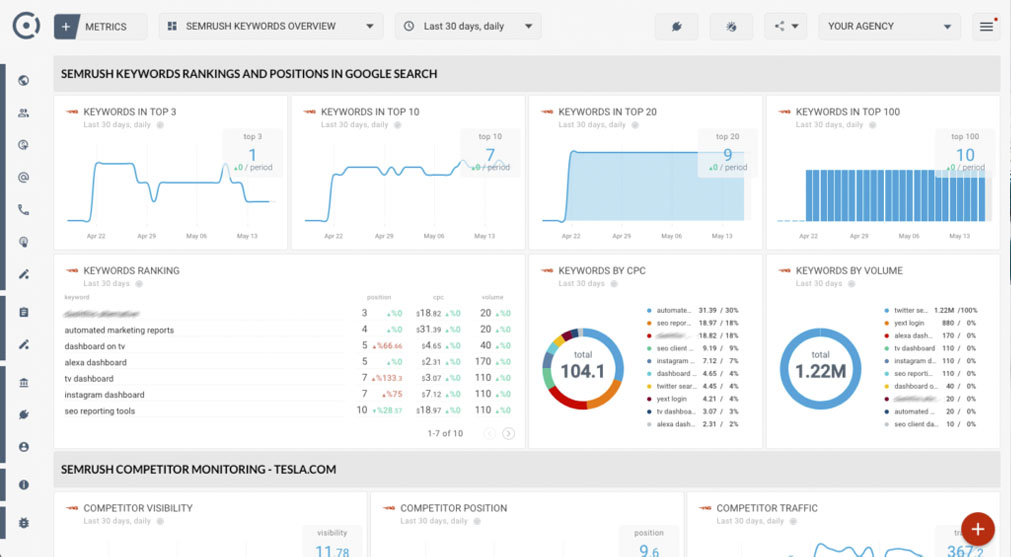1011x557 pixels.
Task: Select 'automated marketing reports' keyword row
Action: [x=289, y=329]
